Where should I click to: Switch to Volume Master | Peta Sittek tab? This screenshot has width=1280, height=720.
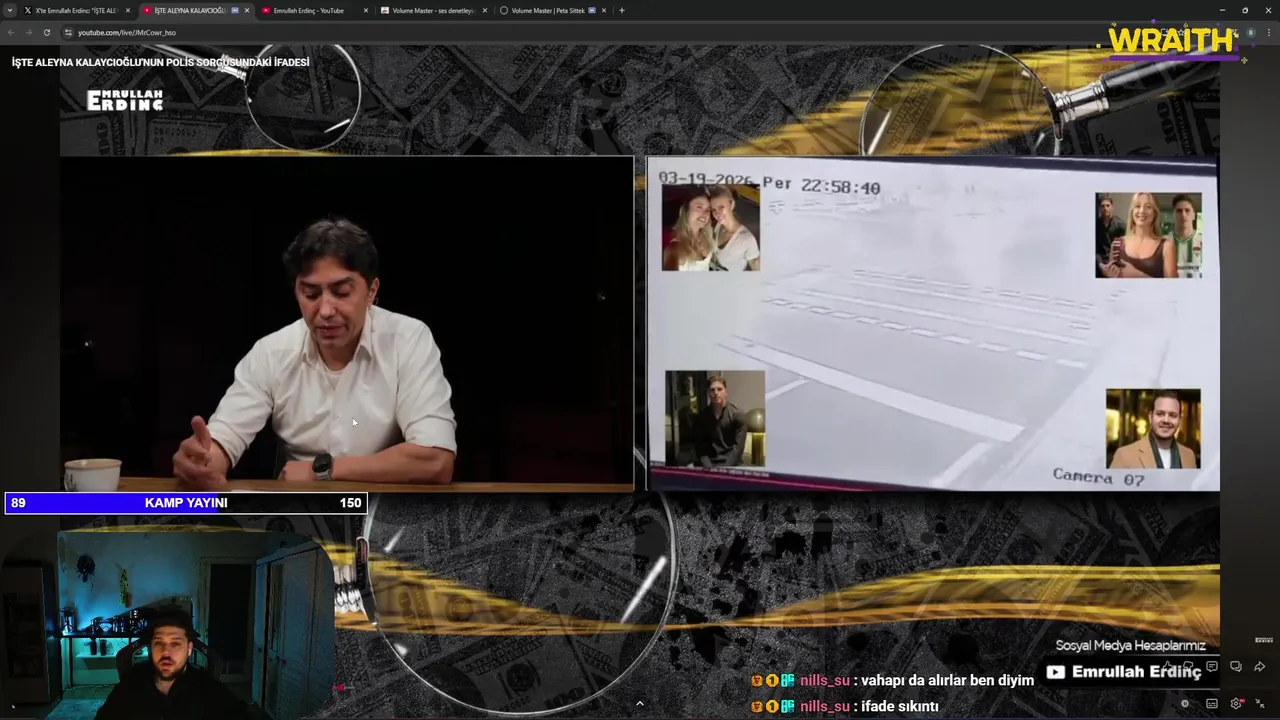pyautogui.click(x=552, y=10)
